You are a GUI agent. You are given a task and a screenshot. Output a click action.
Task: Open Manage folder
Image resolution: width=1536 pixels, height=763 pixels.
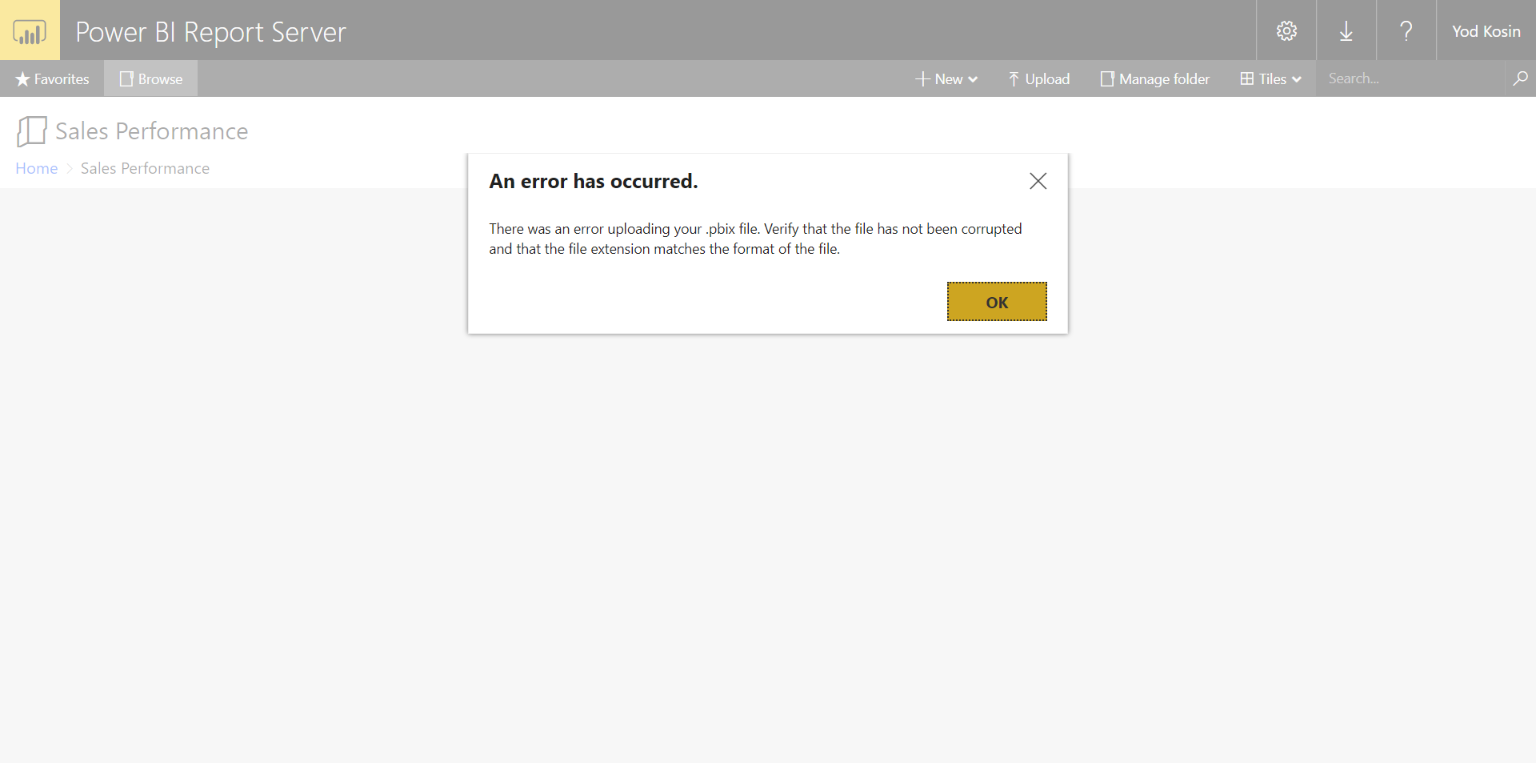tap(1155, 78)
